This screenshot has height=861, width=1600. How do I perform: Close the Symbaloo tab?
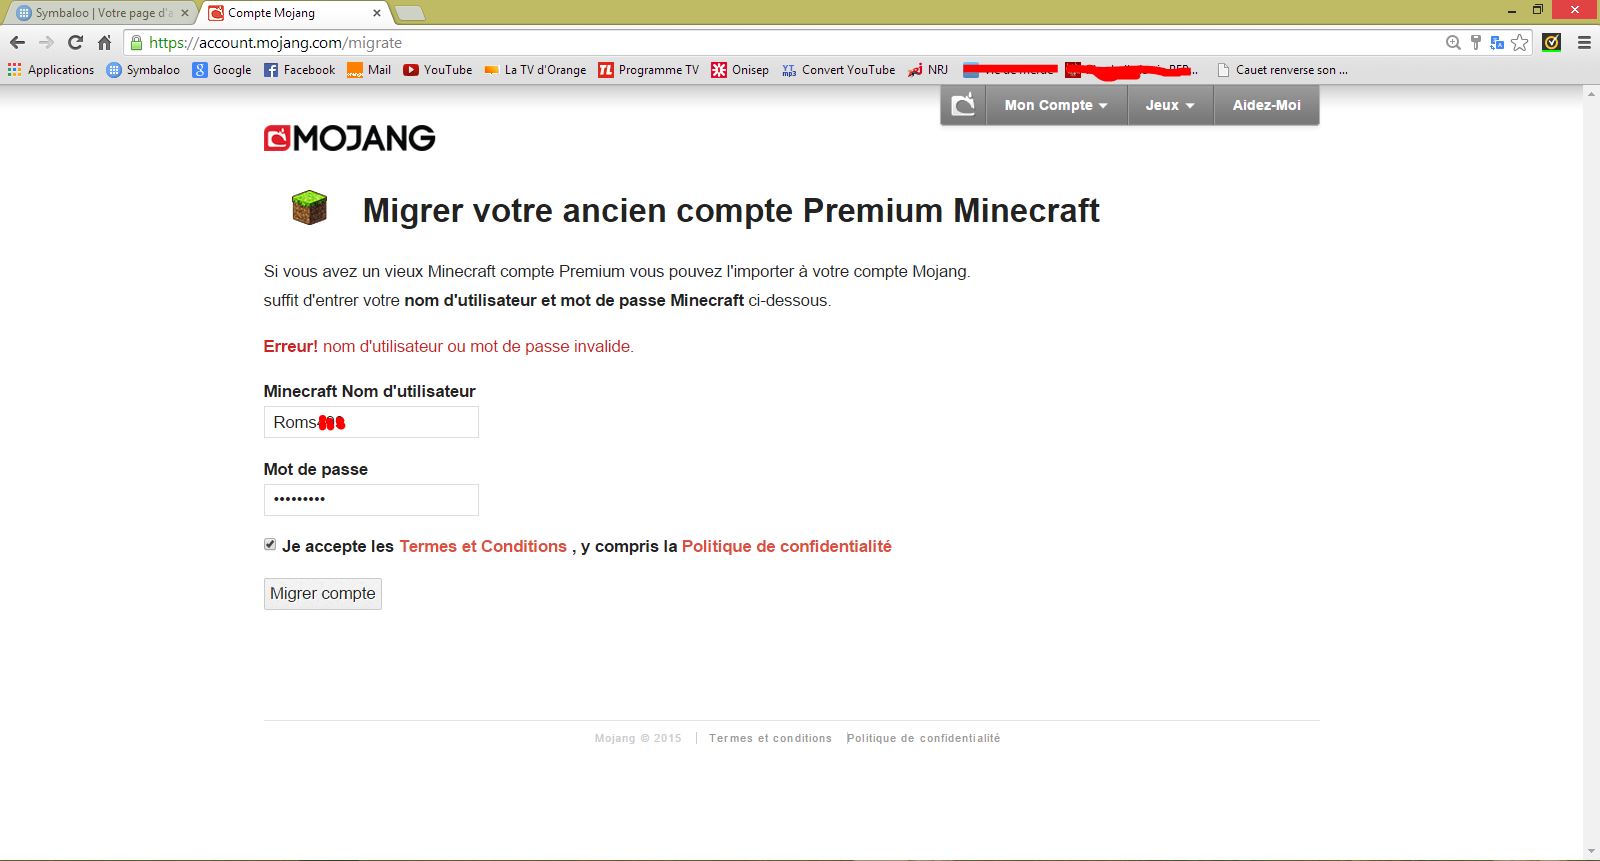pos(185,13)
